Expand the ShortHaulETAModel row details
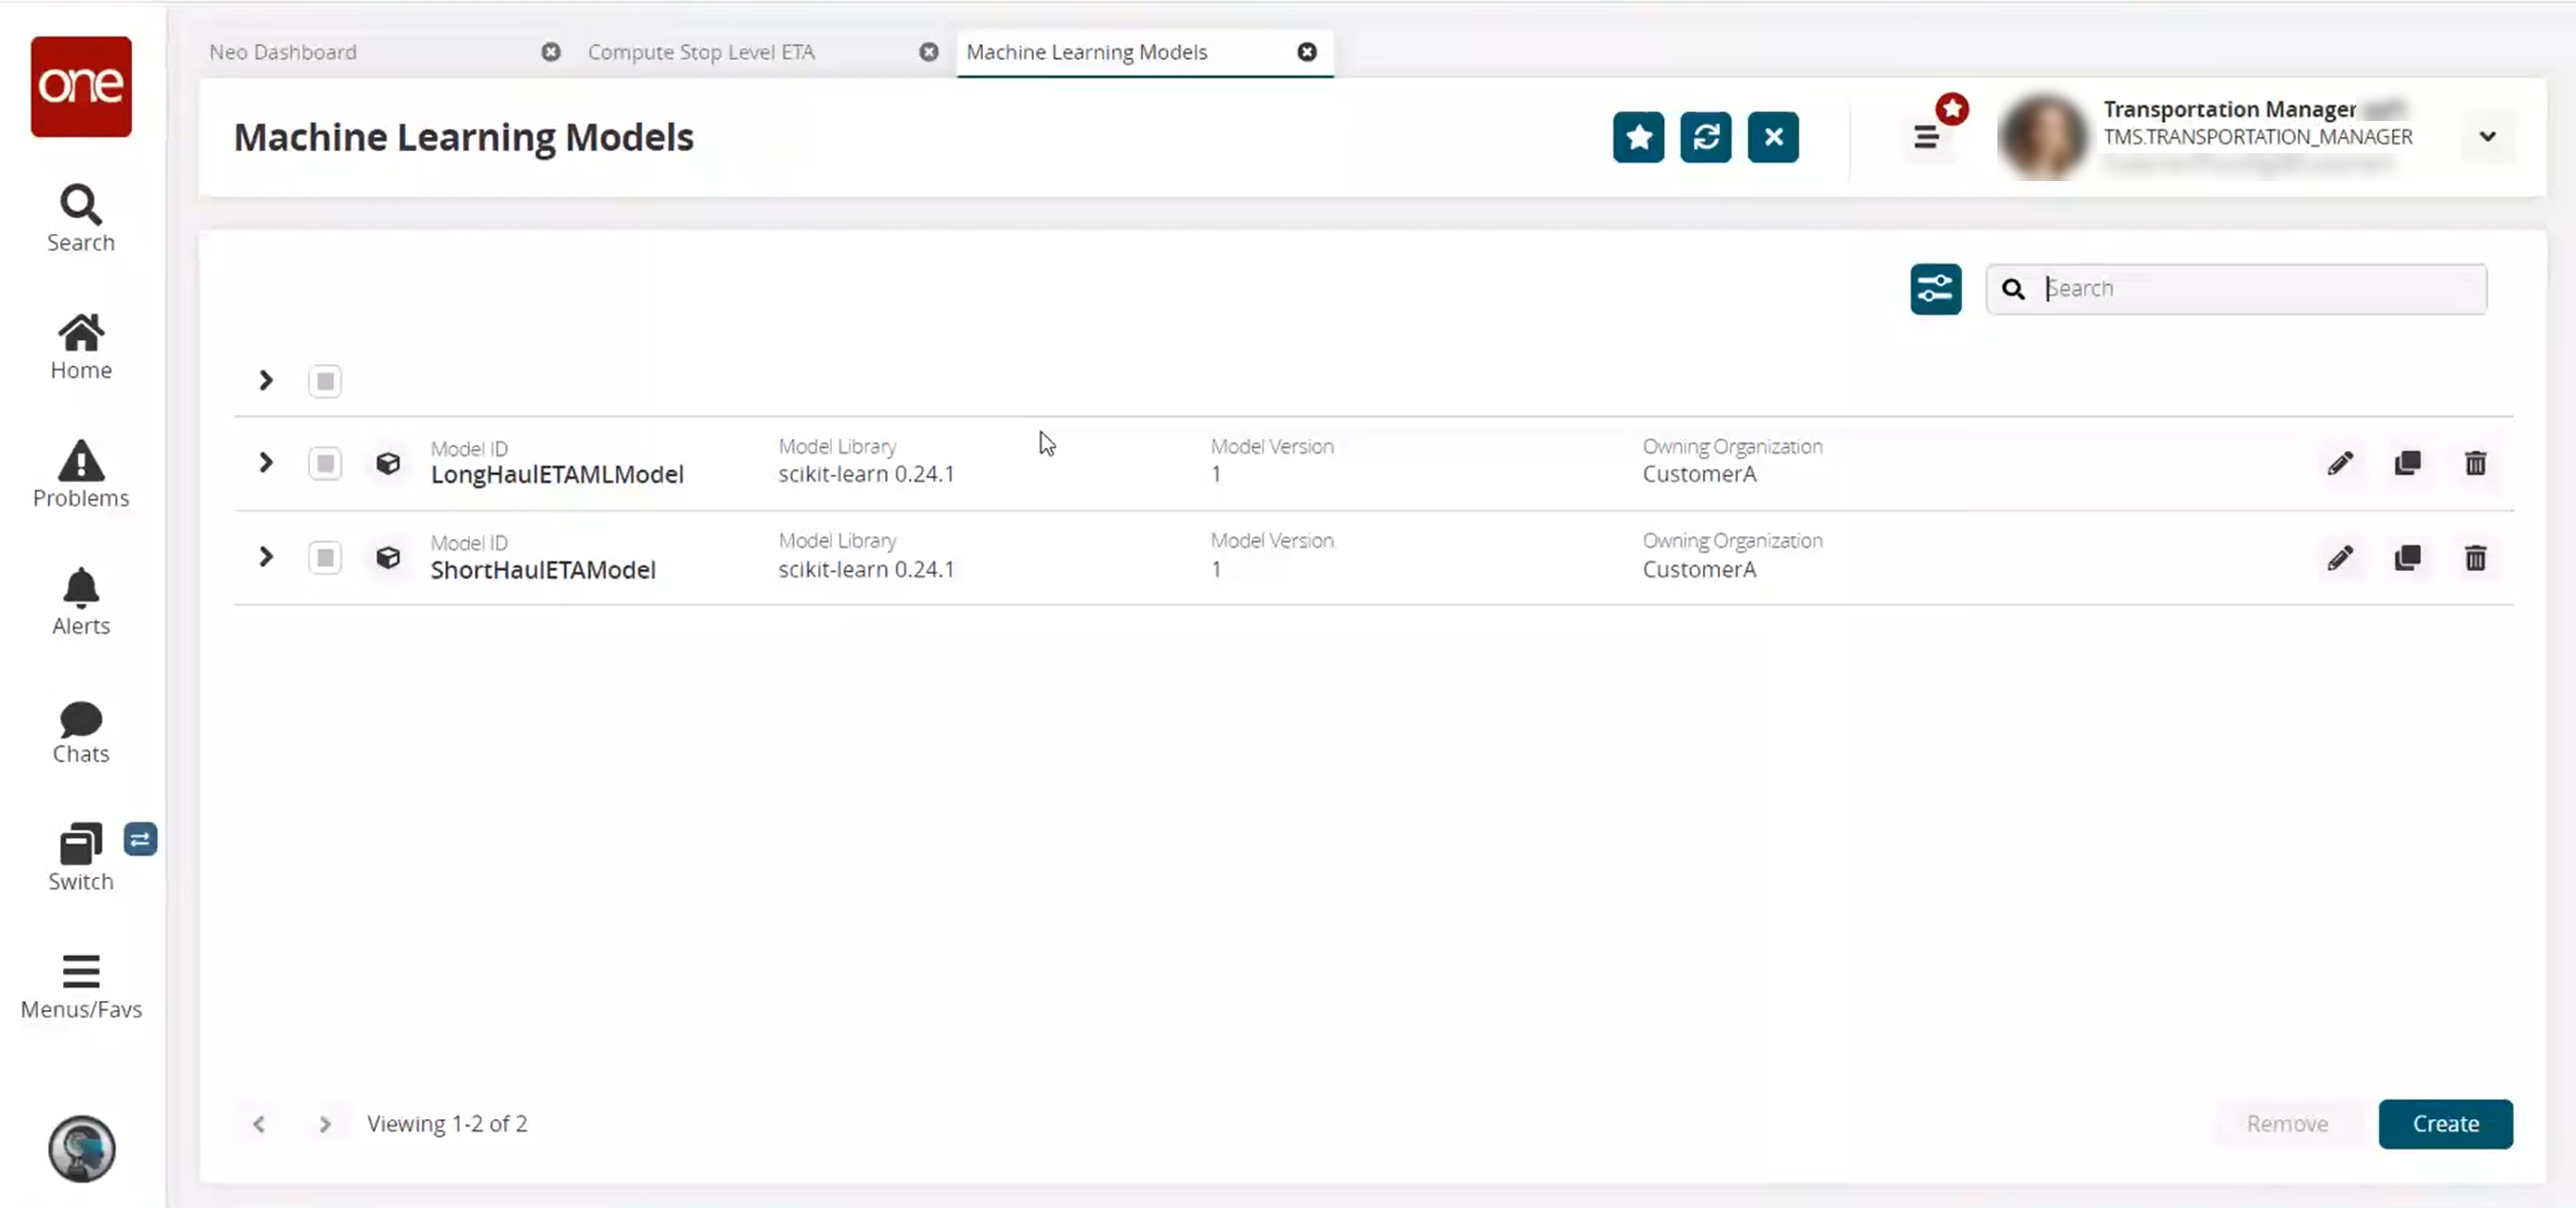This screenshot has height=1208, width=2576. coord(265,557)
